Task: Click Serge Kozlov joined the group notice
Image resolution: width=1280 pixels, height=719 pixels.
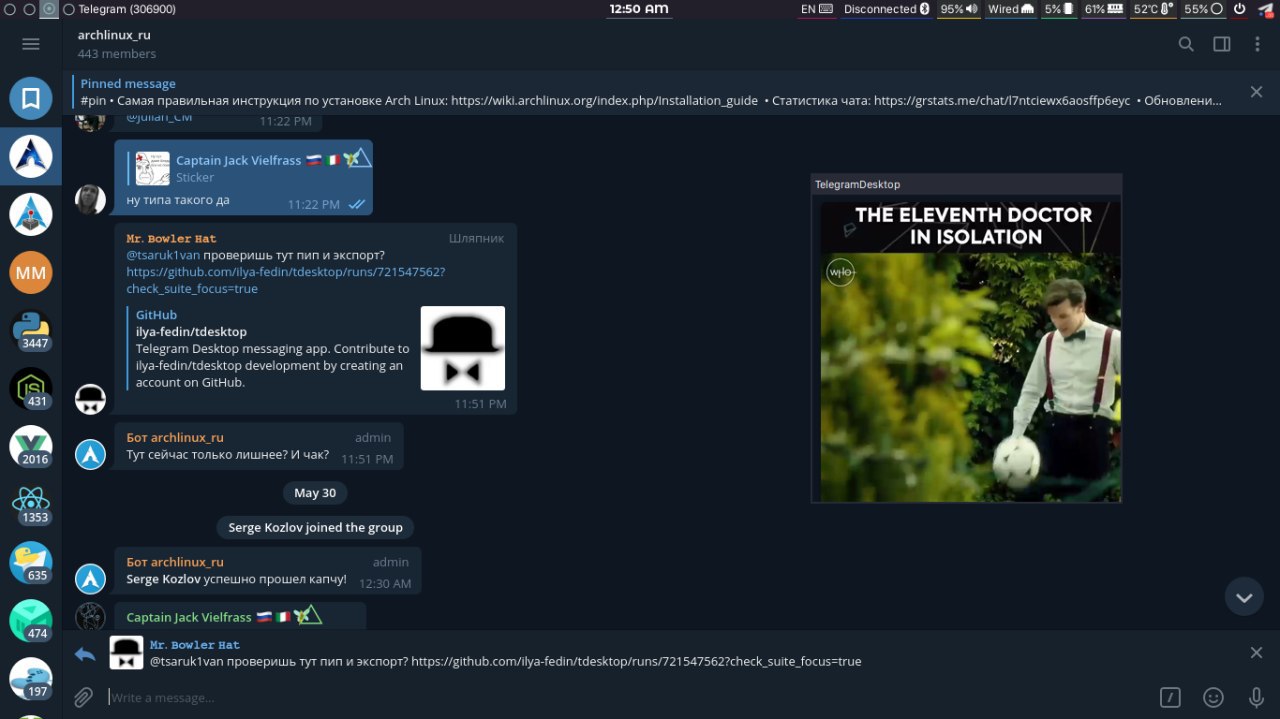Action: coord(315,527)
